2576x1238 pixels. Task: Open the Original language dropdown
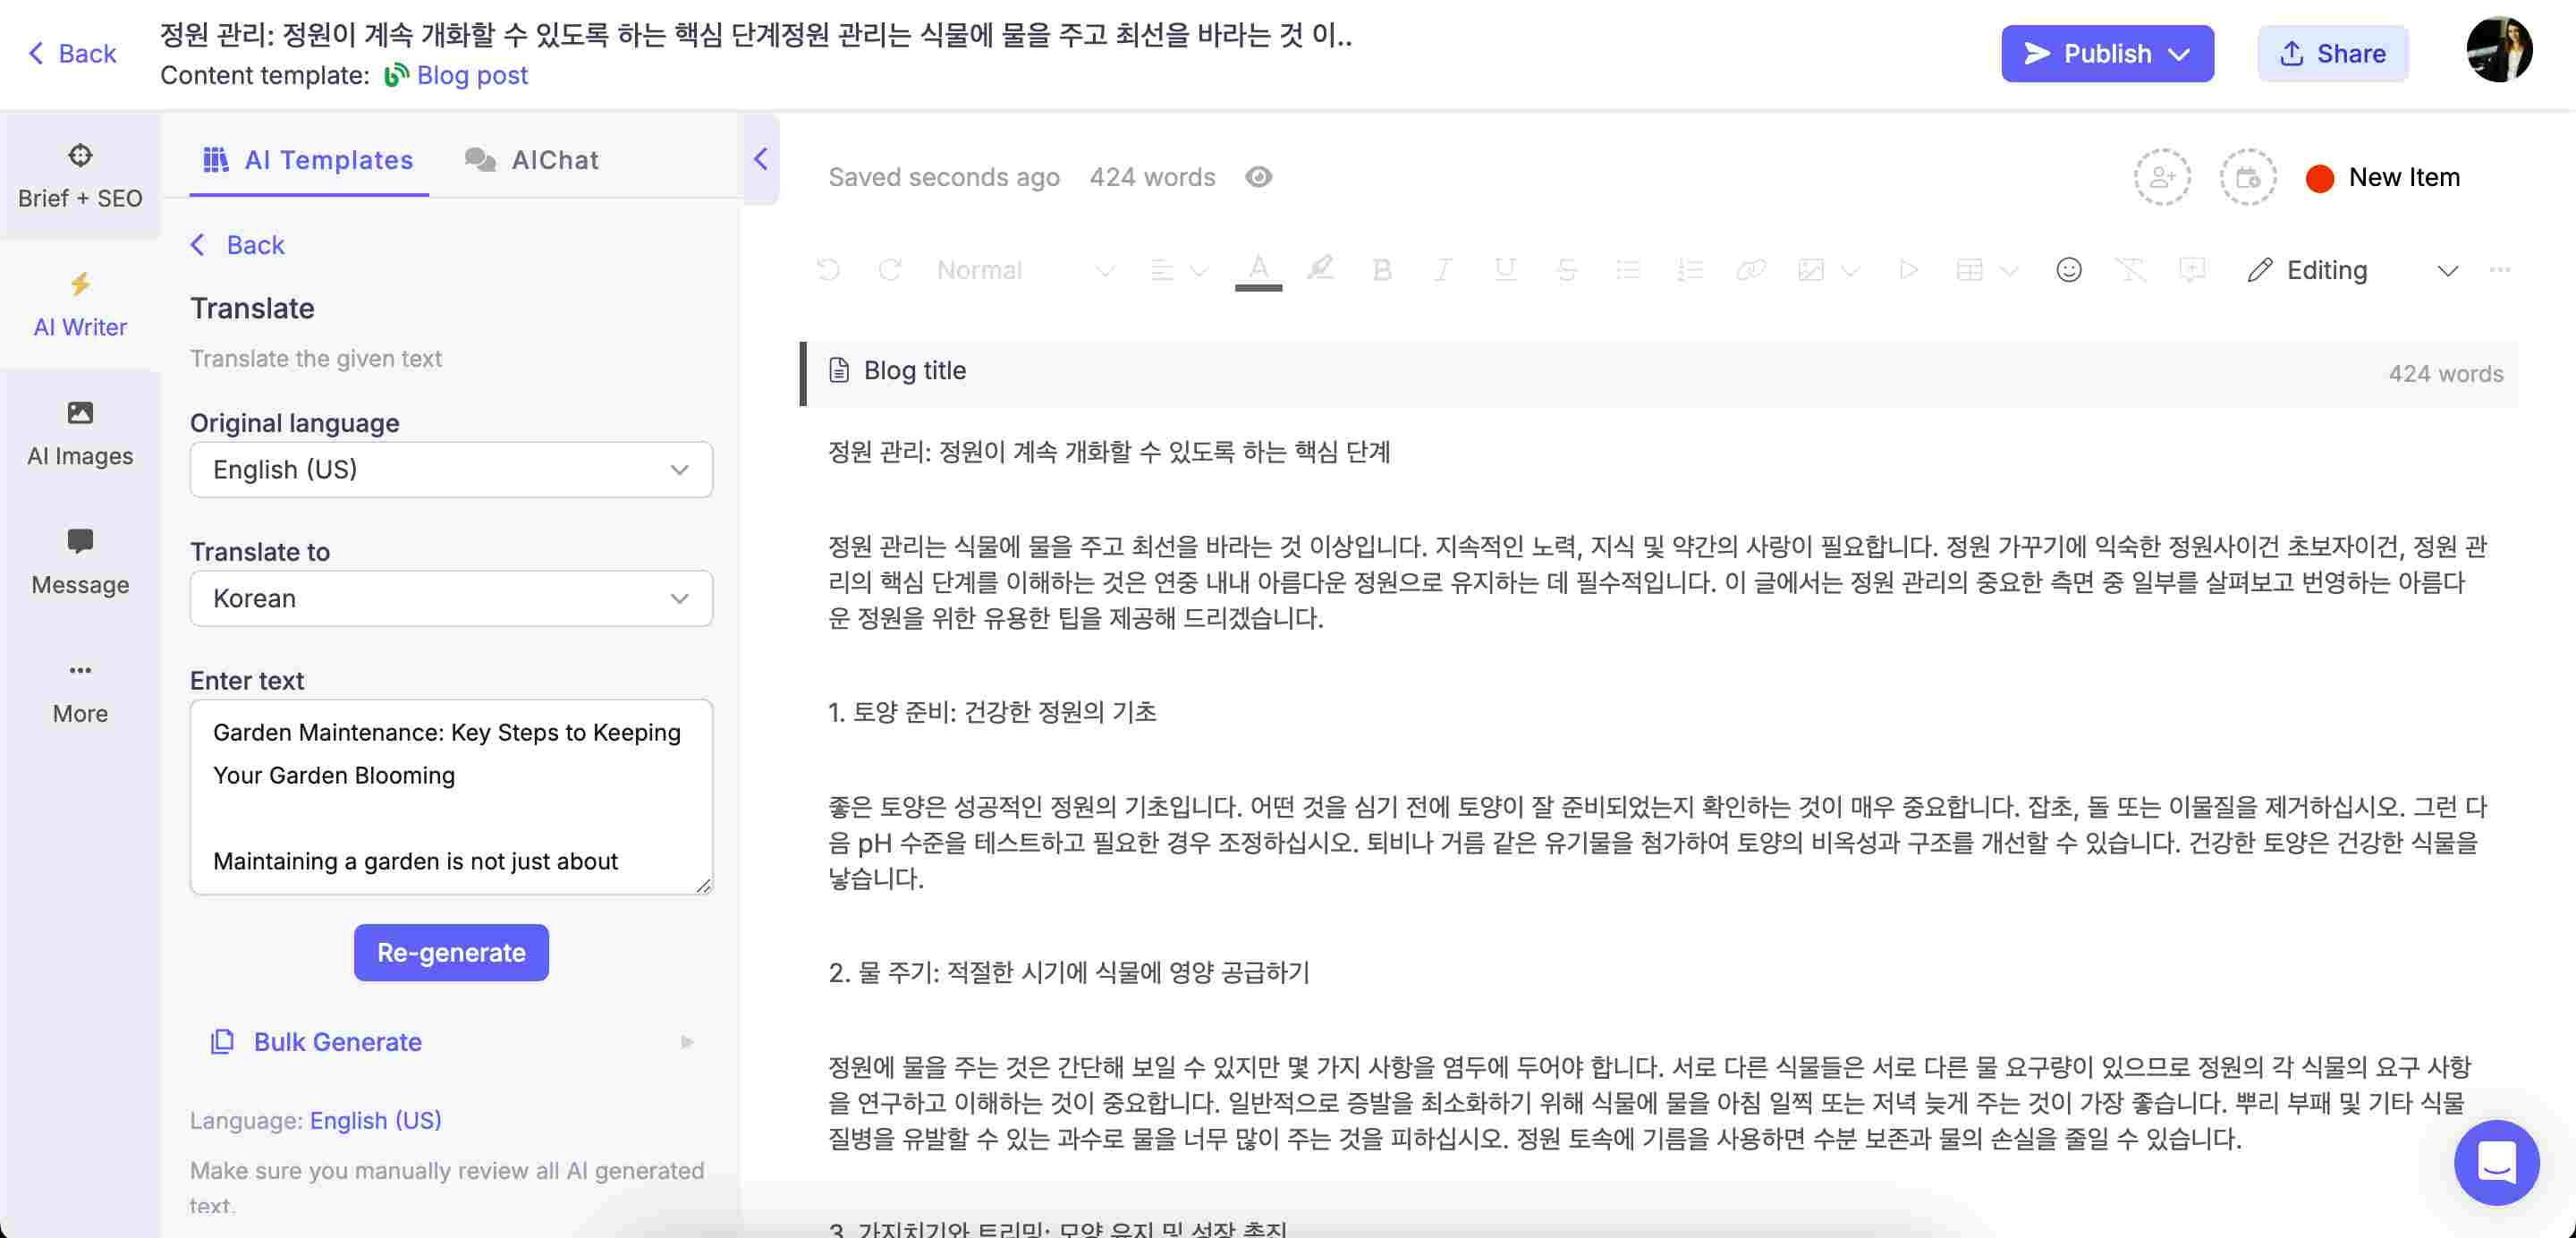tap(451, 469)
